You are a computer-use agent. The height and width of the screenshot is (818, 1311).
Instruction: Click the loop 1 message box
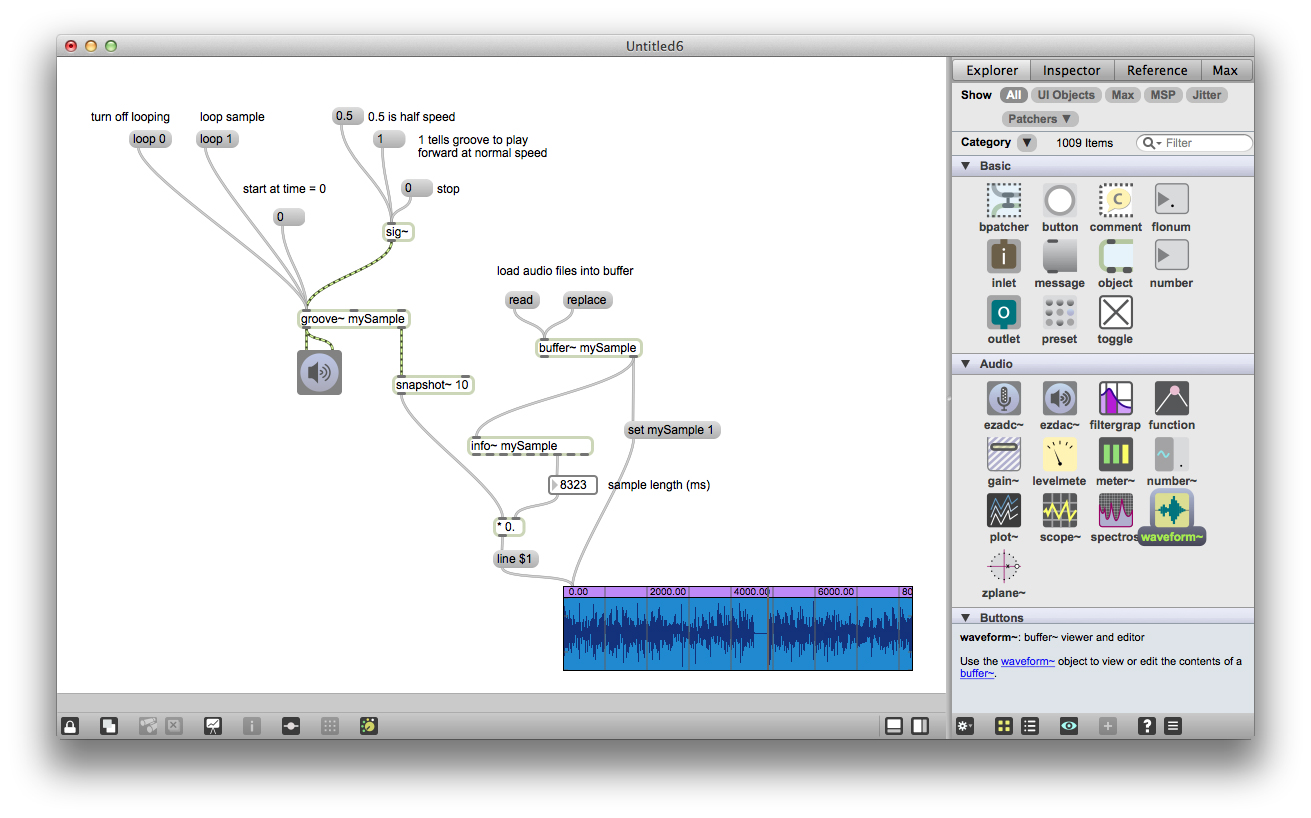click(x=217, y=139)
